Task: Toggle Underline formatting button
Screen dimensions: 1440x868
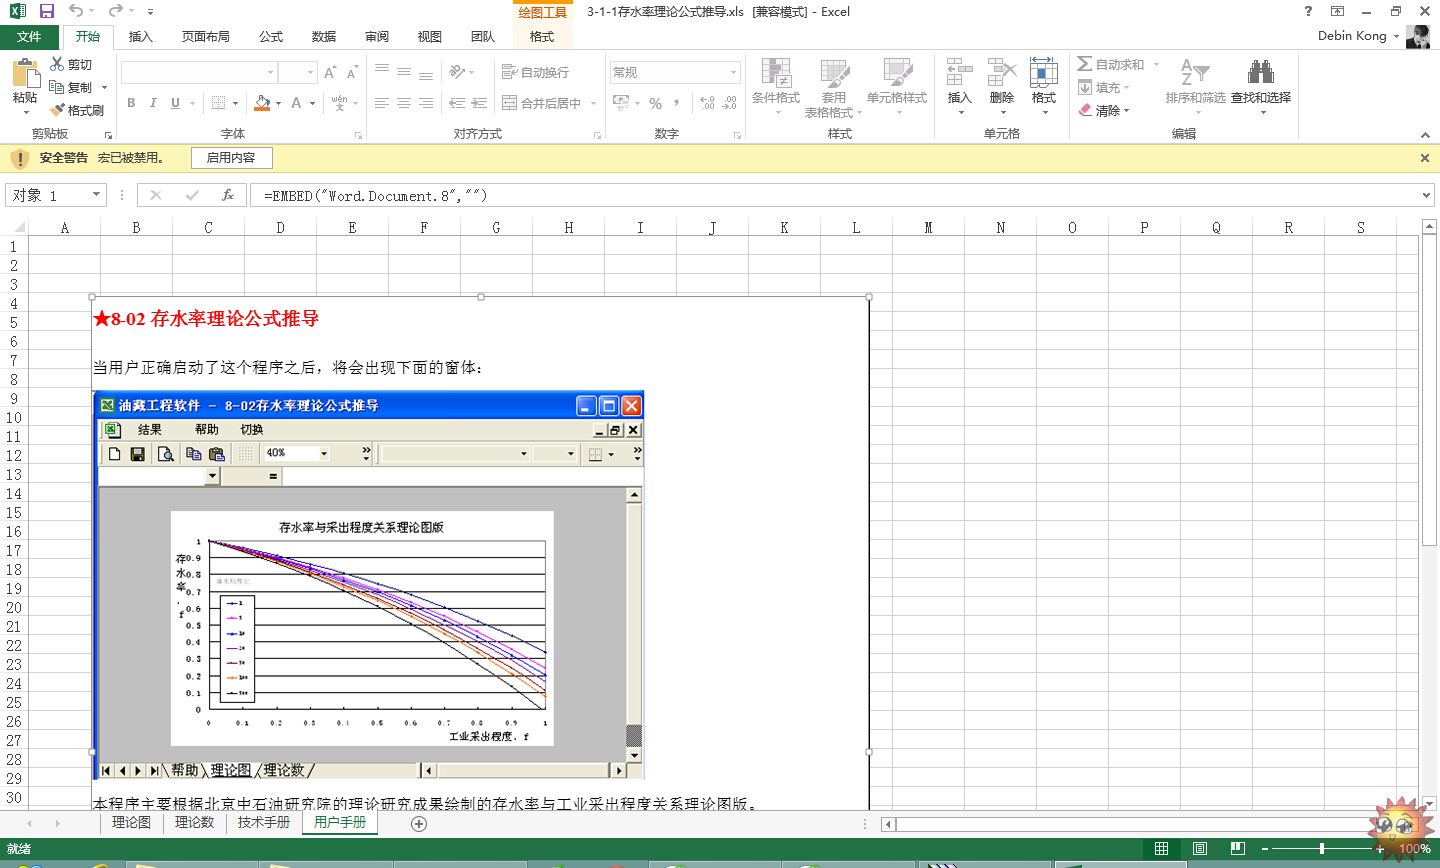Action: tap(175, 103)
